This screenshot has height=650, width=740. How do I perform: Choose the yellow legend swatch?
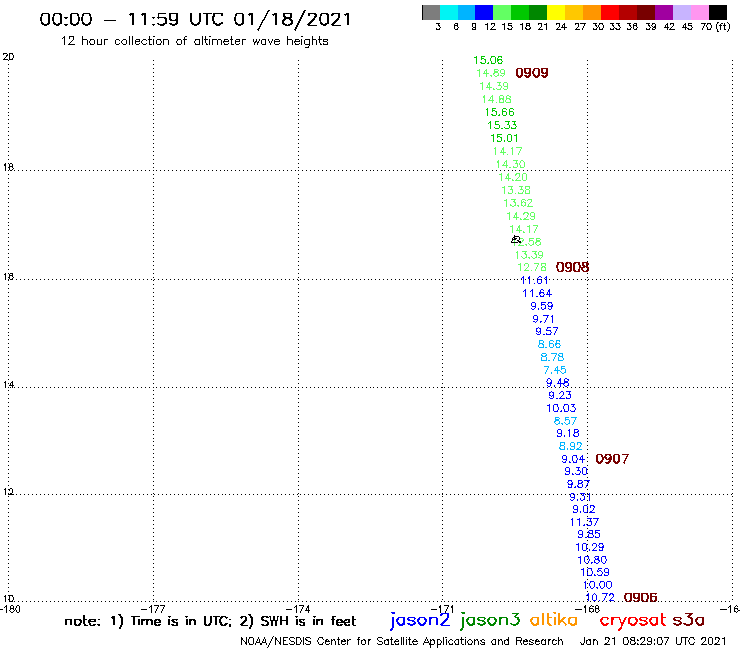click(x=556, y=12)
